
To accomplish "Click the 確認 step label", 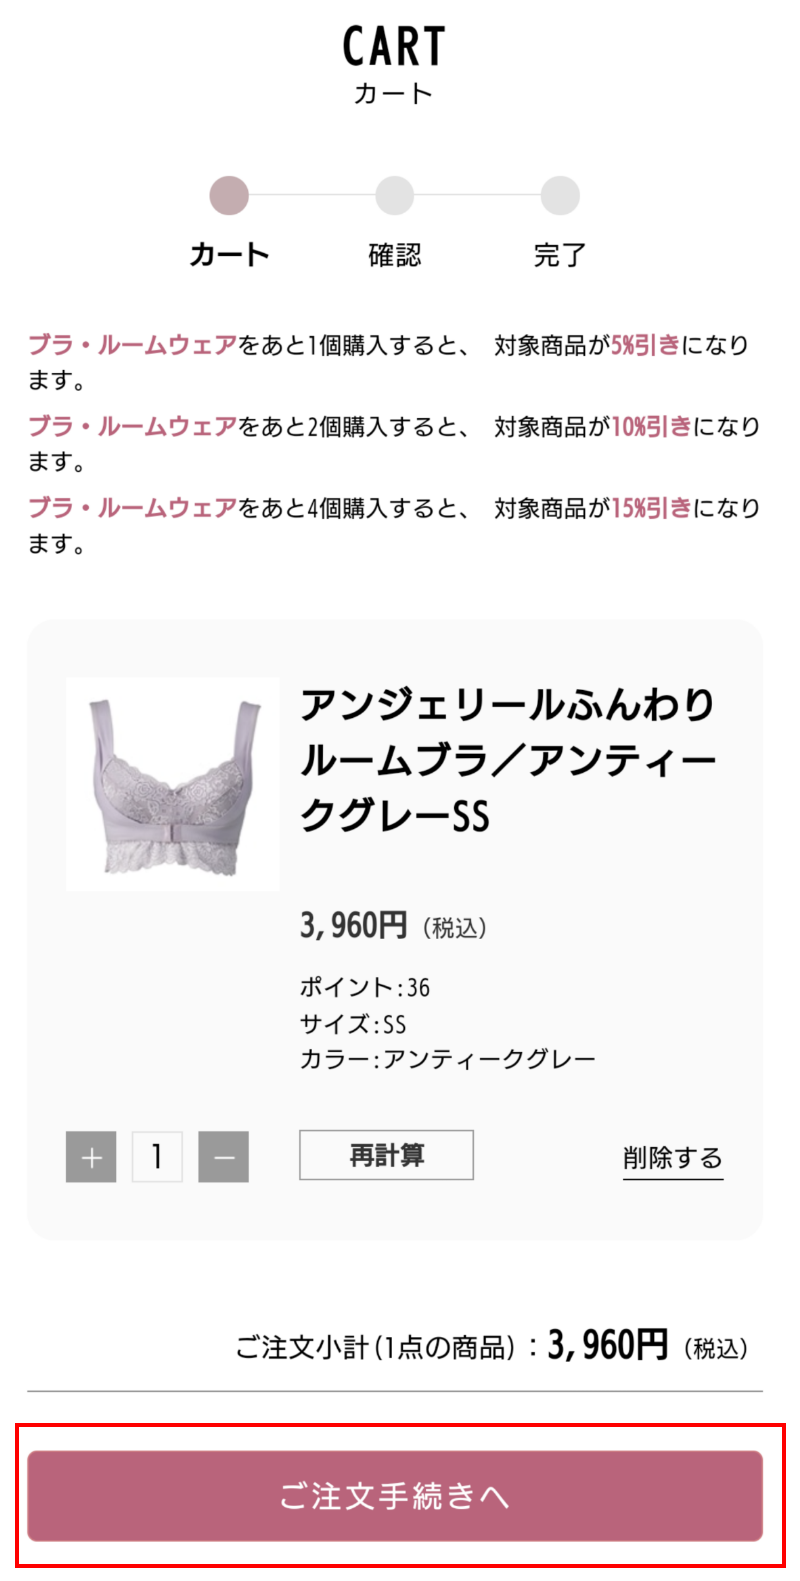I will pos(395,255).
